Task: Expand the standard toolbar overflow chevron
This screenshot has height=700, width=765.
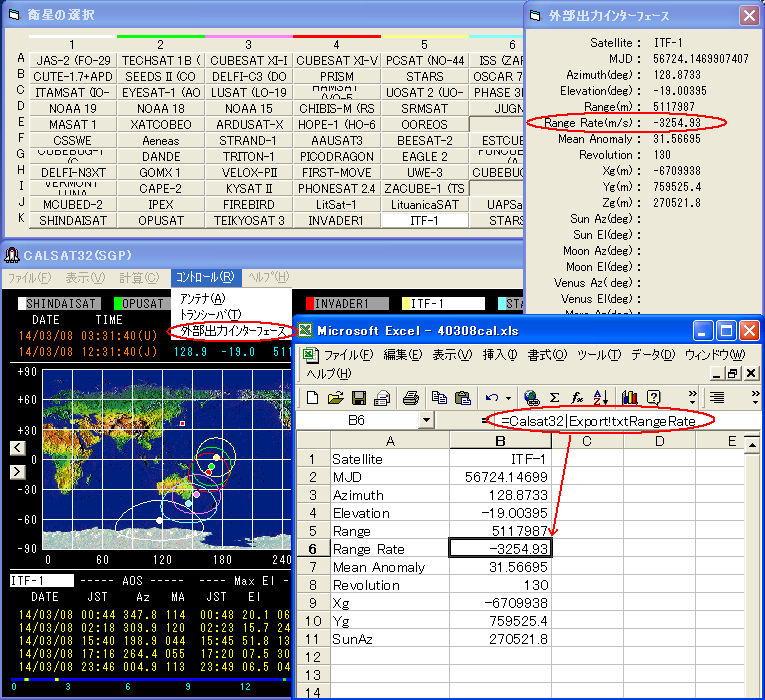Action: point(692,398)
